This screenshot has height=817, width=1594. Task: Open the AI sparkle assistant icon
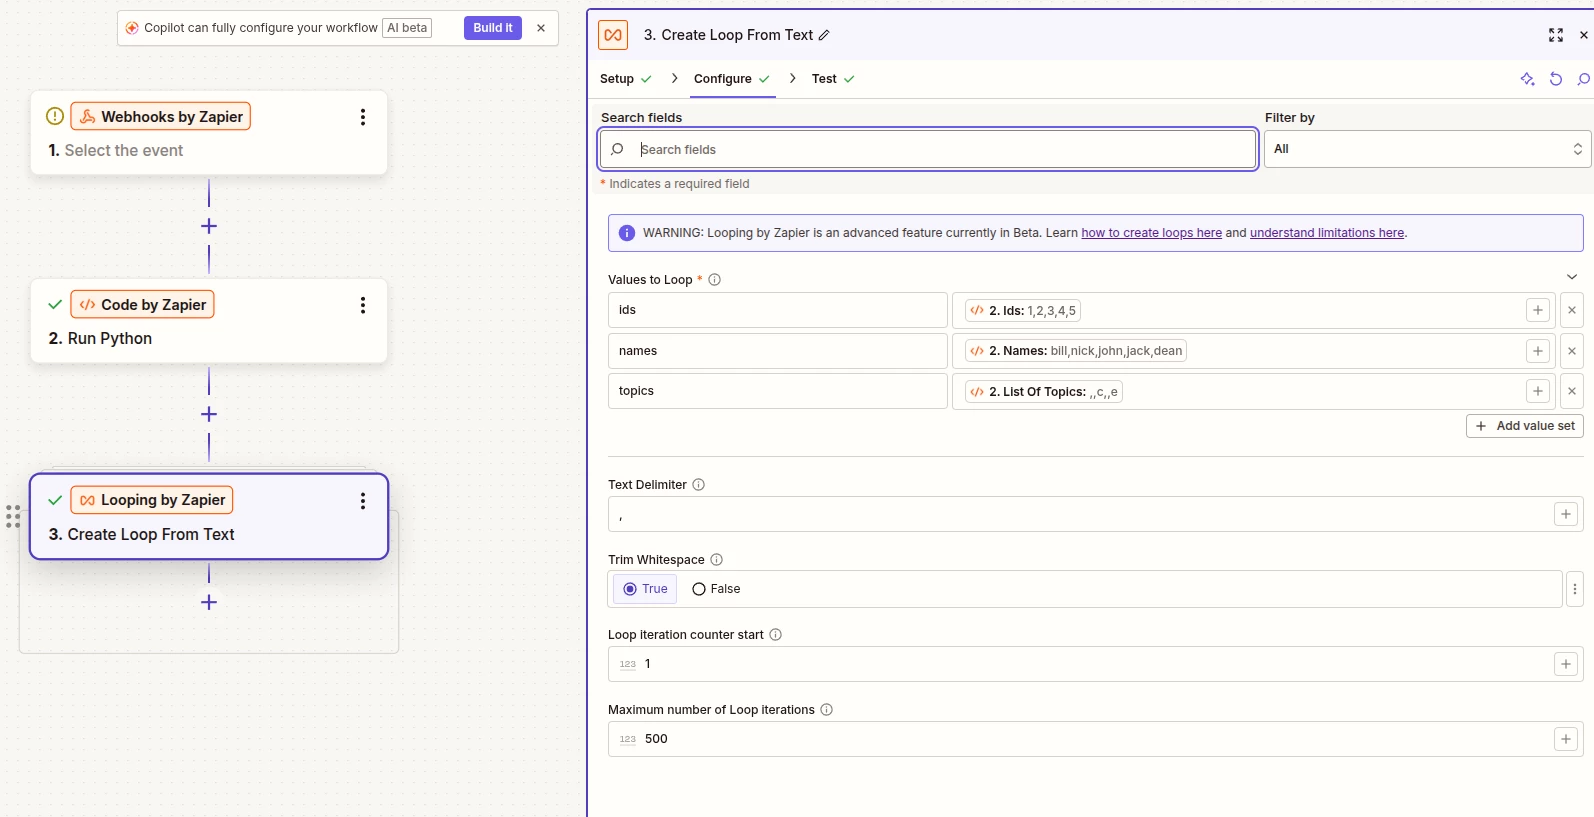(x=1528, y=79)
